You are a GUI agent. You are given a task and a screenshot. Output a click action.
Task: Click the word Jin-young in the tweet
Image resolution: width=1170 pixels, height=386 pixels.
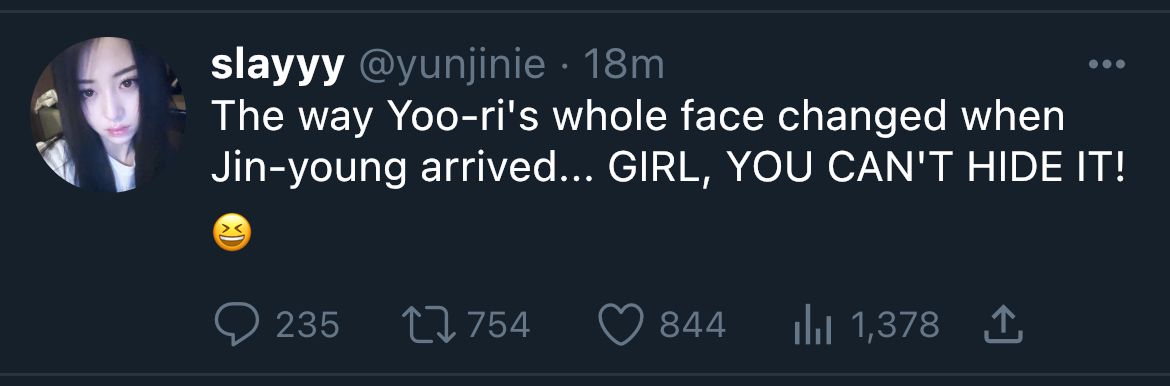click(309, 170)
